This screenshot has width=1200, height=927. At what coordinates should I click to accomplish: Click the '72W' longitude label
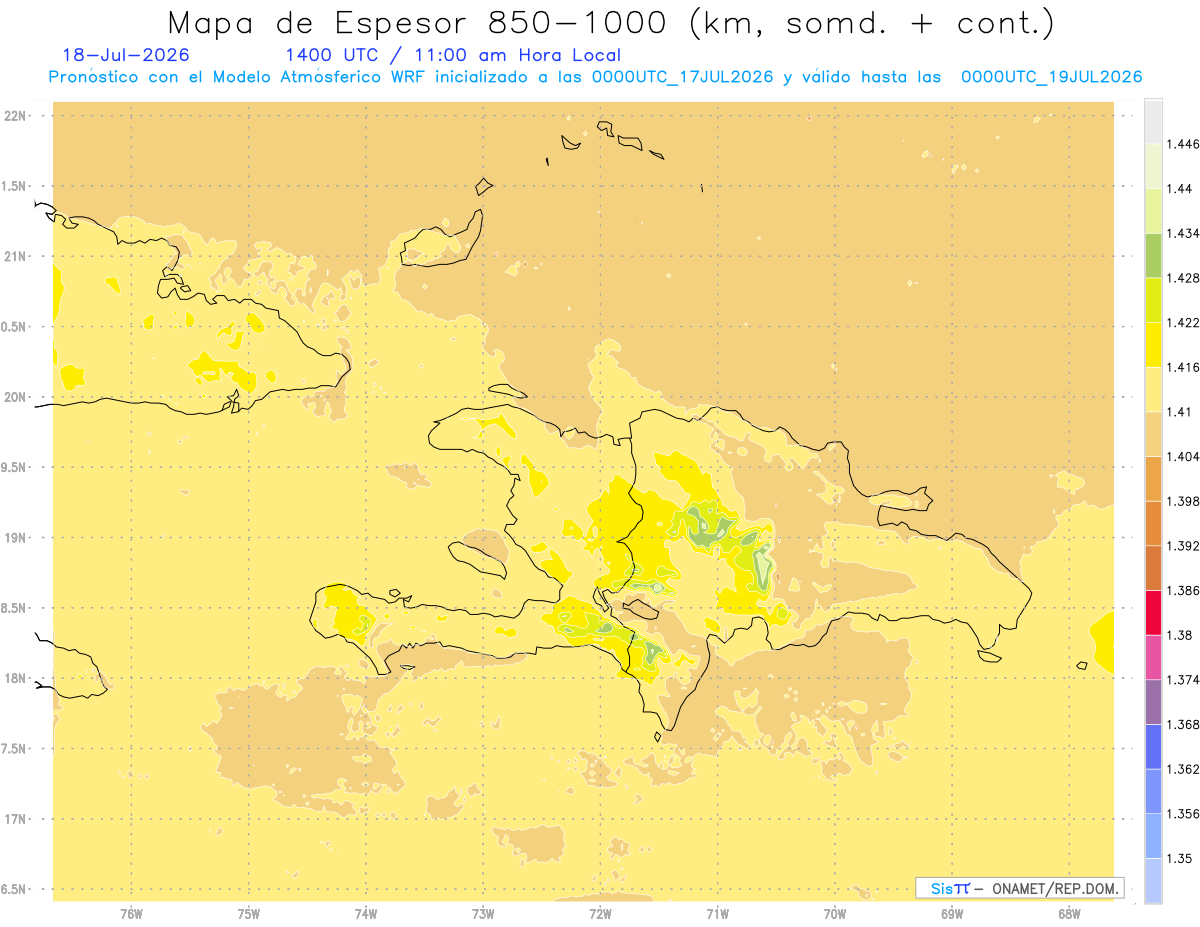pyautogui.click(x=600, y=914)
